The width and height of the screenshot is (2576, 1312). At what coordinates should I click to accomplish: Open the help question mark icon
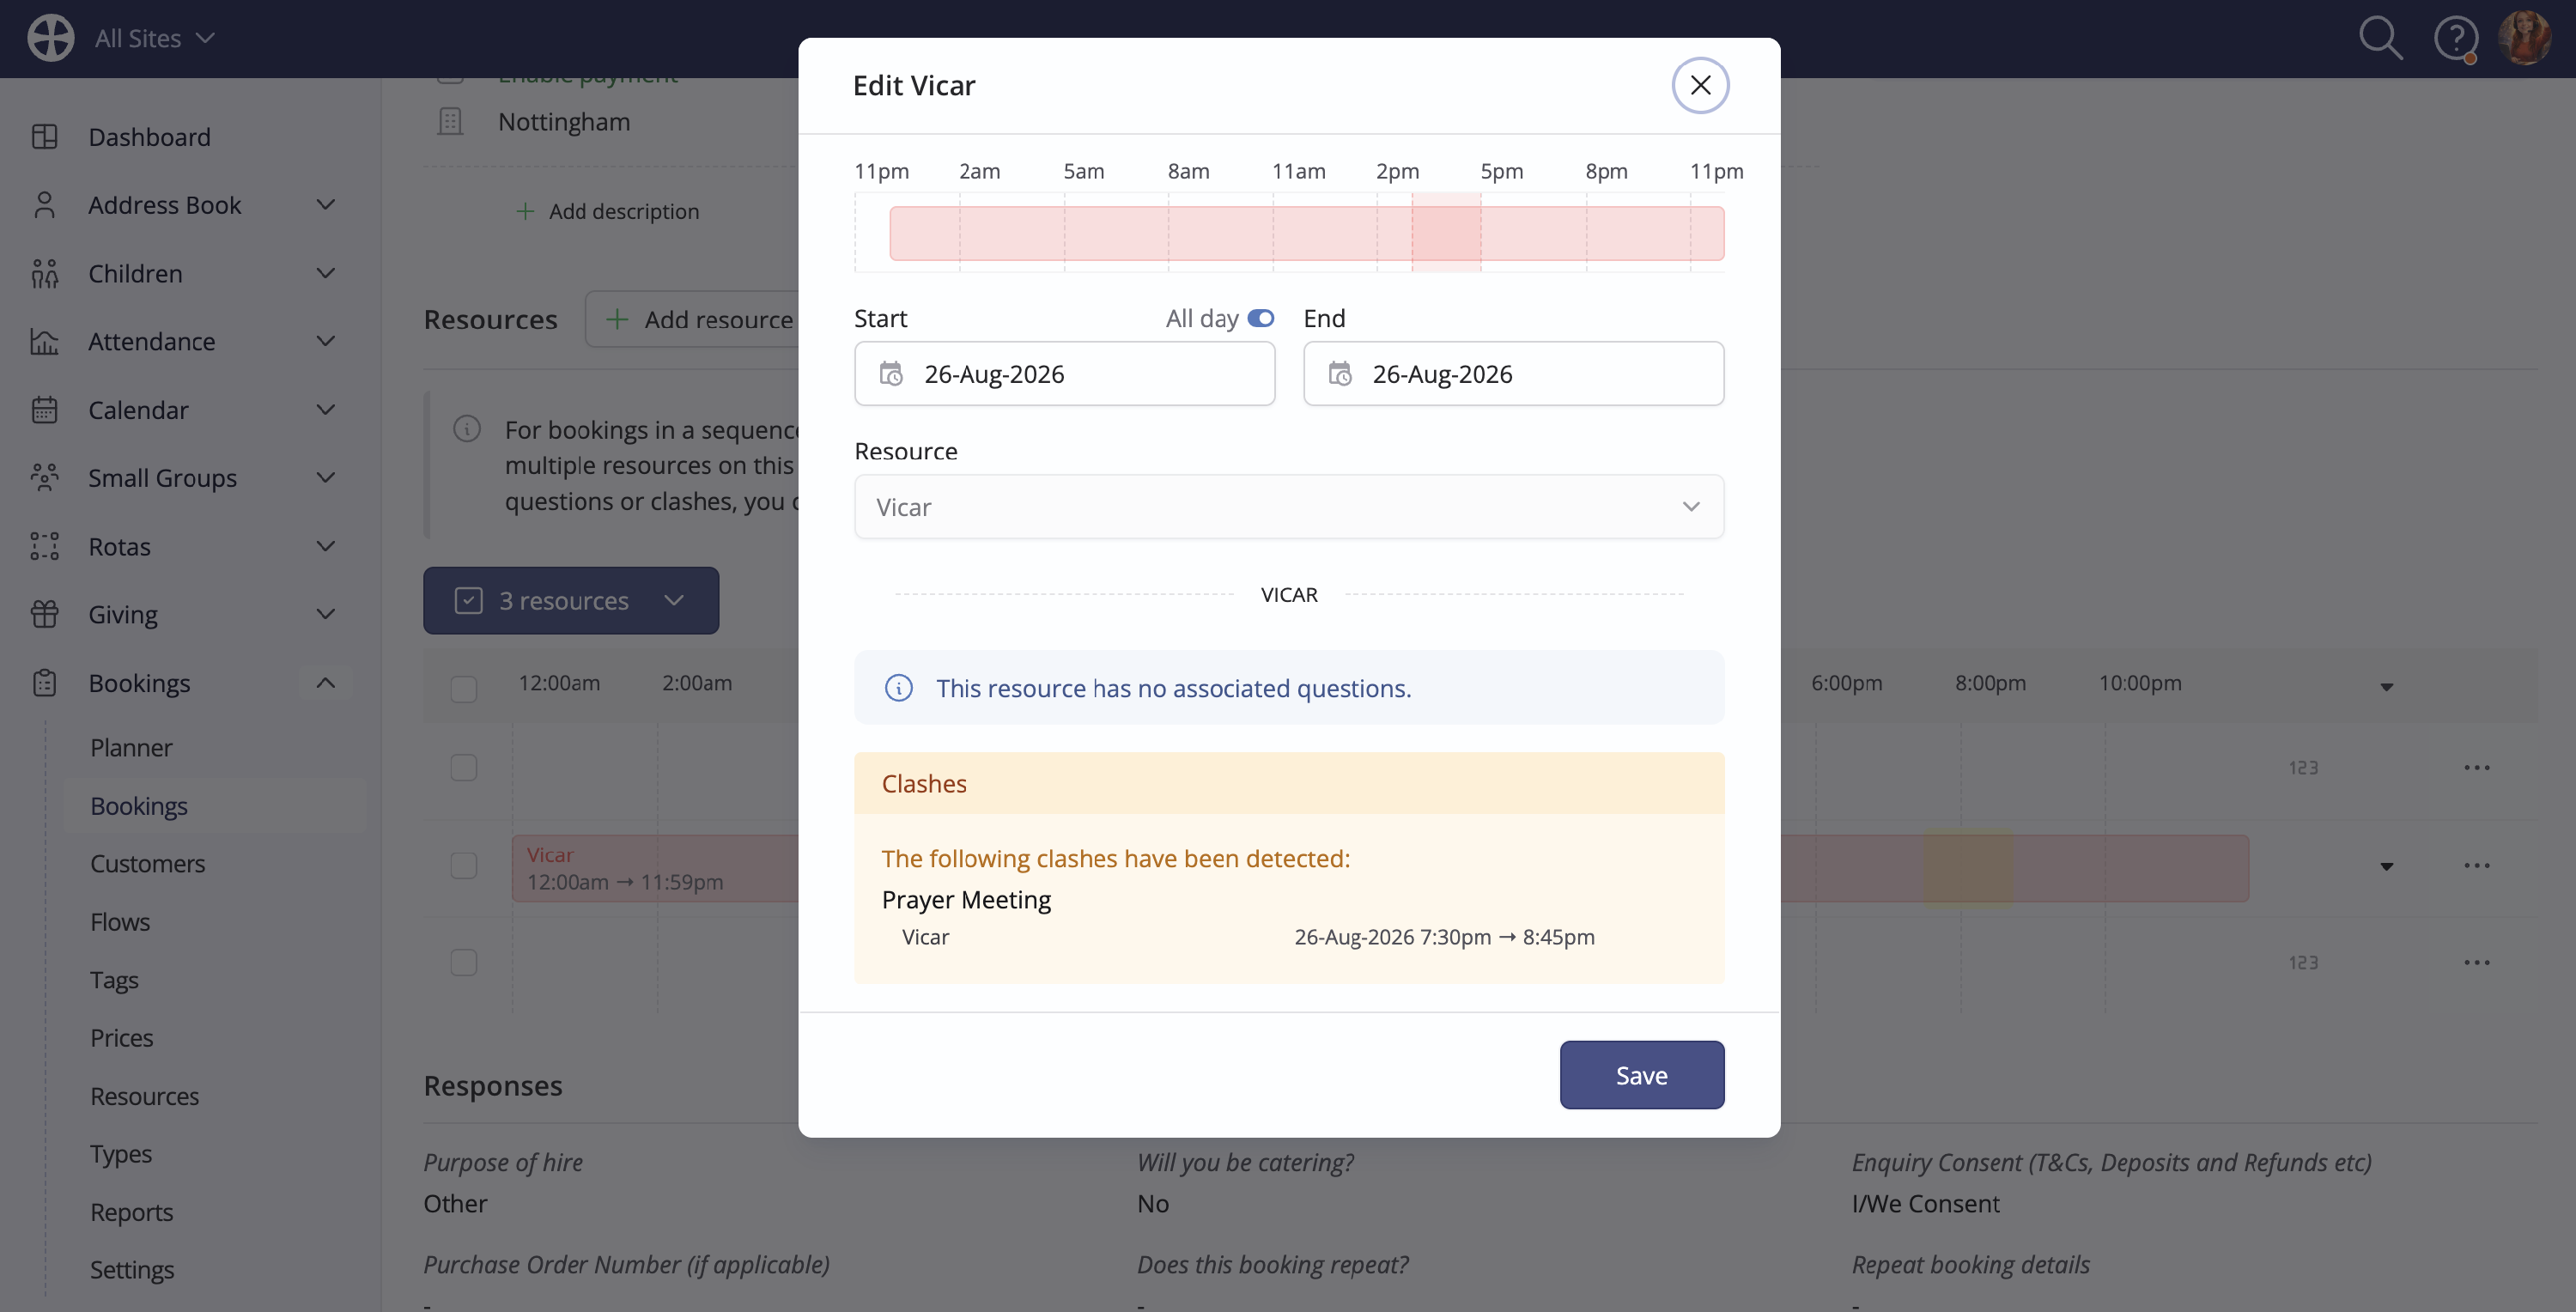coord(2455,38)
